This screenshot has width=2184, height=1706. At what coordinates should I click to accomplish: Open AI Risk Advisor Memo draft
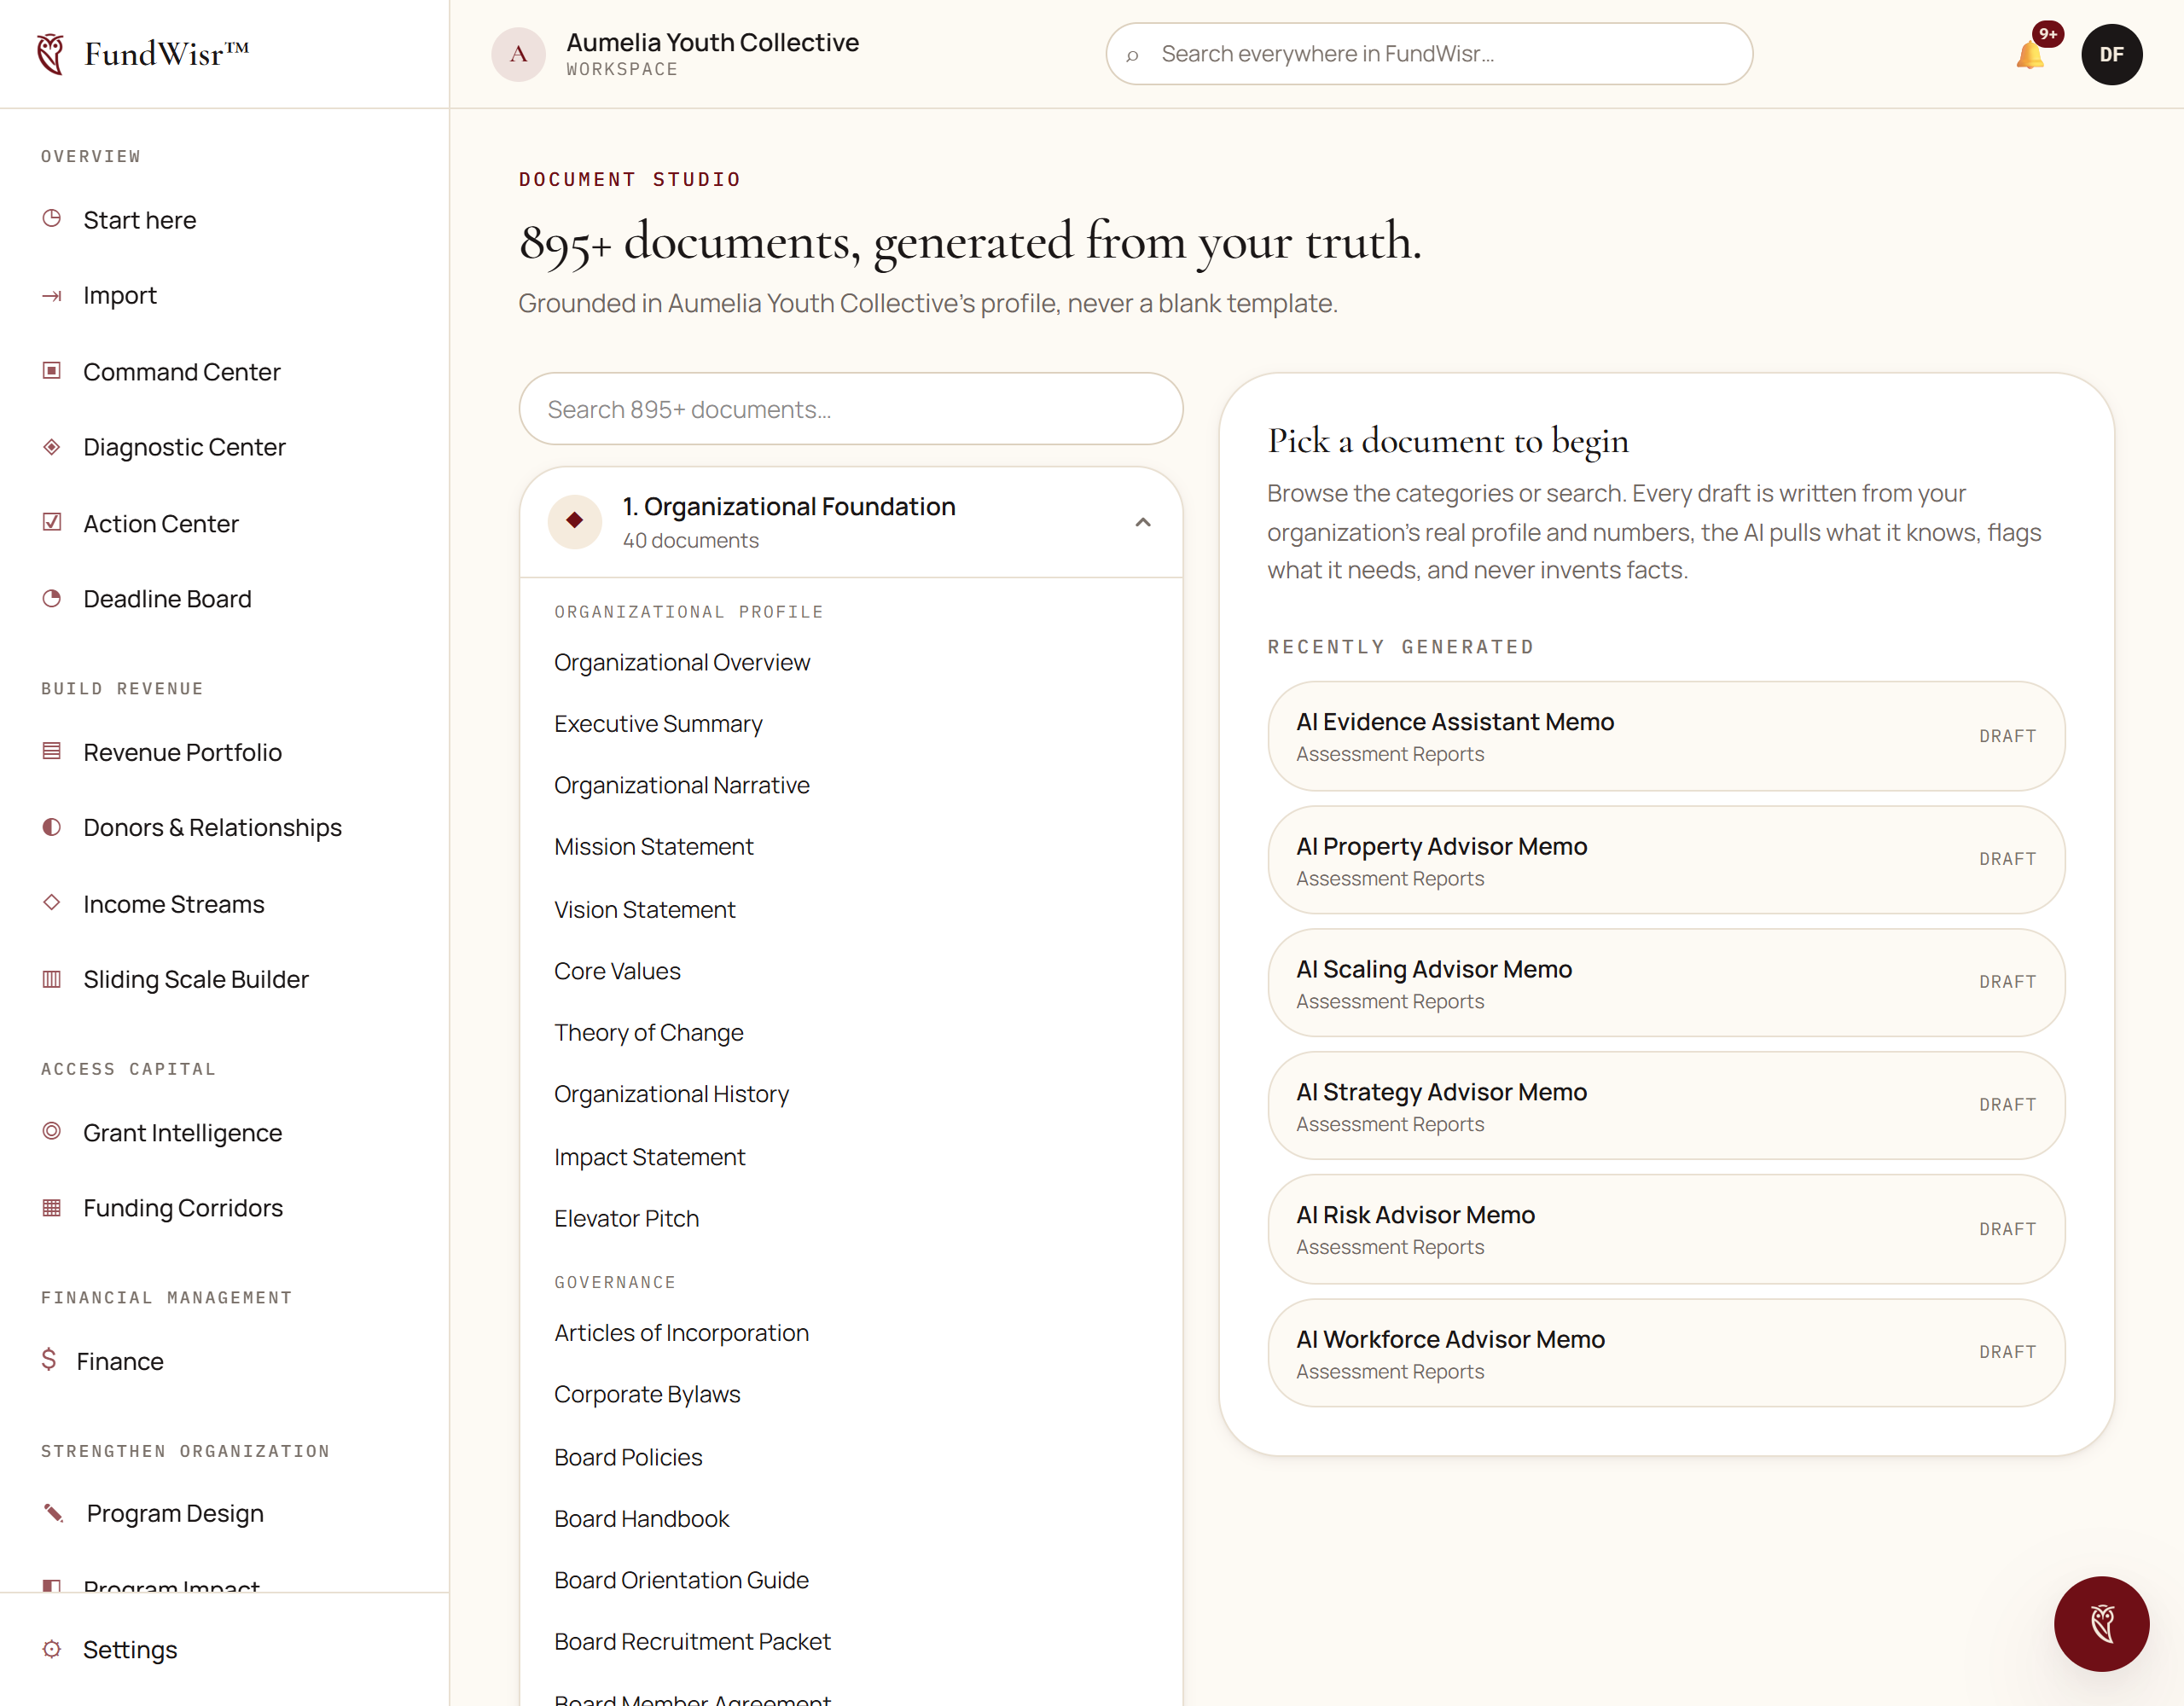coord(1666,1229)
